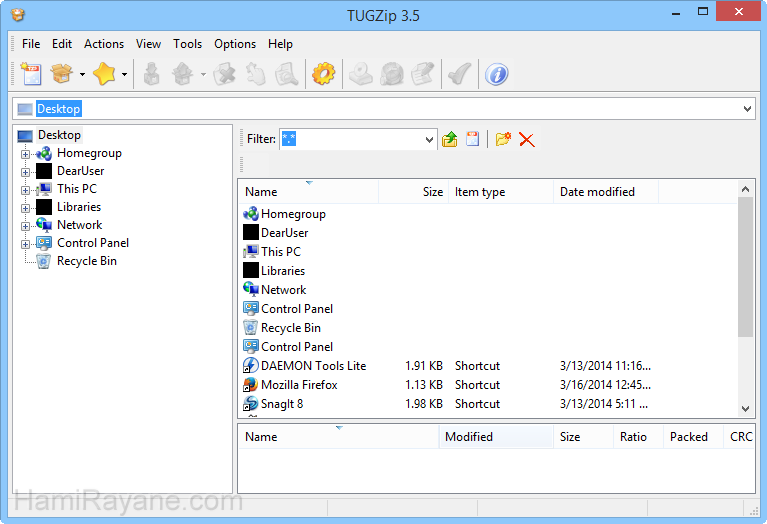Sort by Item type column header
Viewport: 767px width, 524px height.
[501, 192]
